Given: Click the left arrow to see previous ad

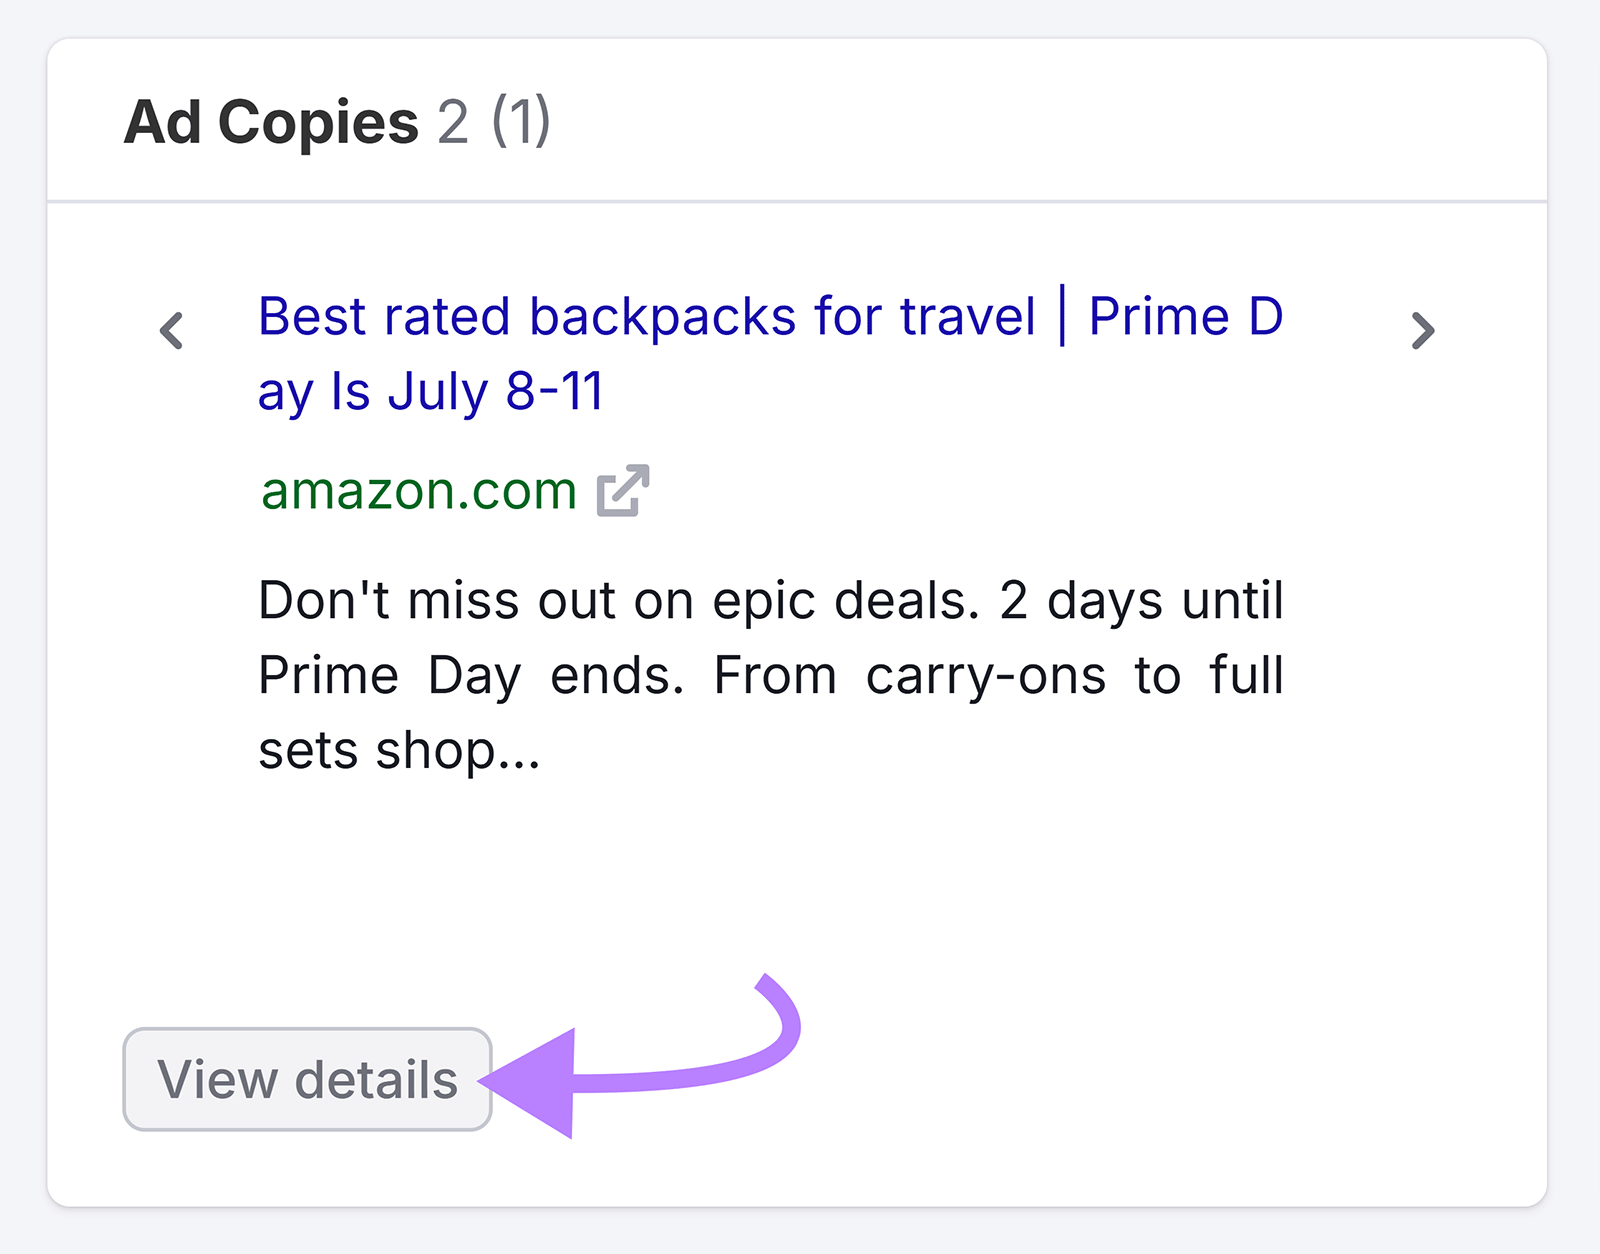Looking at the screenshot, I should pyautogui.click(x=171, y=331).
